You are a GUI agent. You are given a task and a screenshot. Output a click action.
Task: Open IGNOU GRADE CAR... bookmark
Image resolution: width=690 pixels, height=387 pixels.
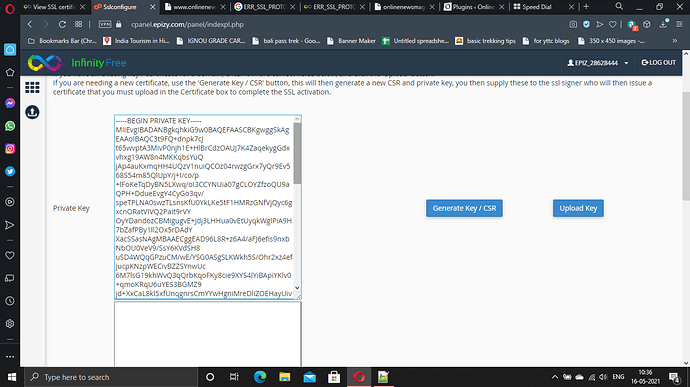pyautogui.click(x=211, y=41)
